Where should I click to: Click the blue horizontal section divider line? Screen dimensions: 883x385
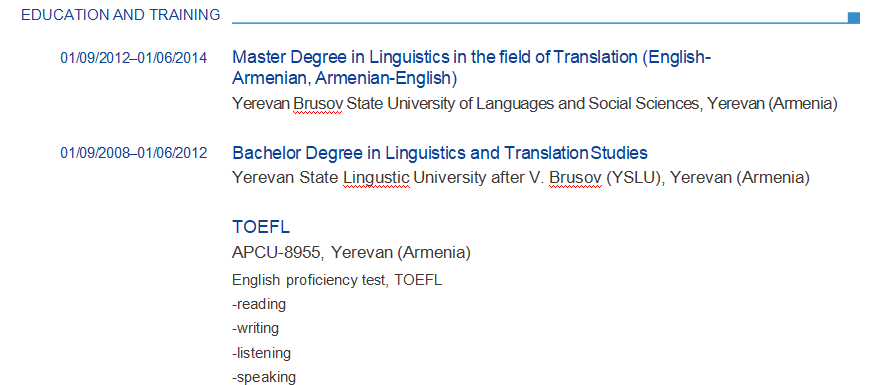coord(539,23)
